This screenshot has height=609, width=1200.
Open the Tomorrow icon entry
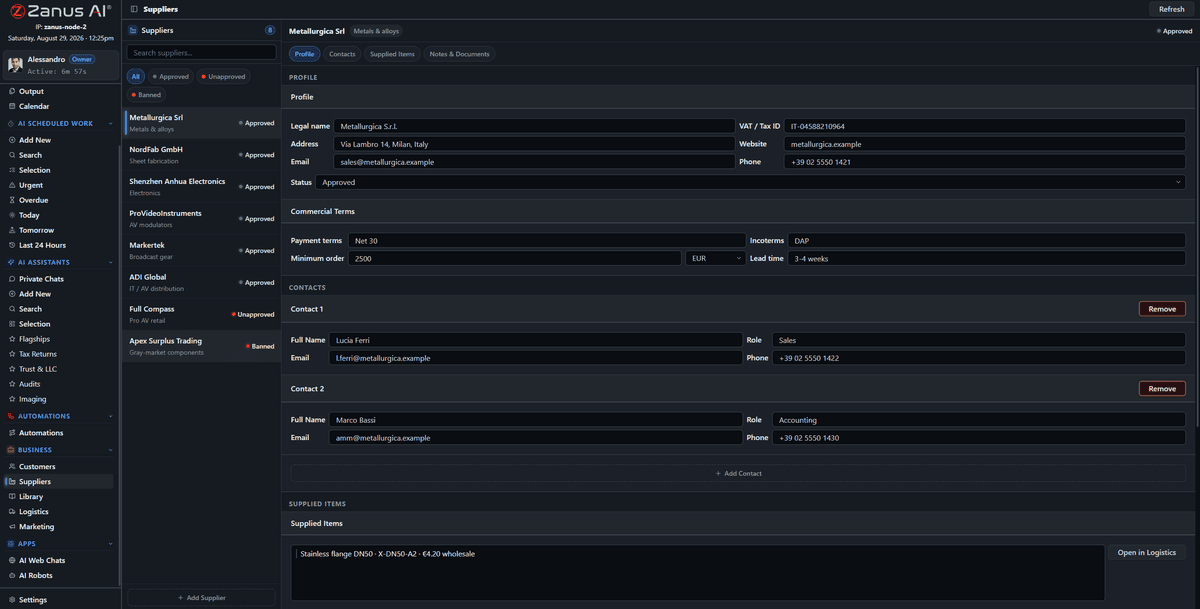coord(12,230)
